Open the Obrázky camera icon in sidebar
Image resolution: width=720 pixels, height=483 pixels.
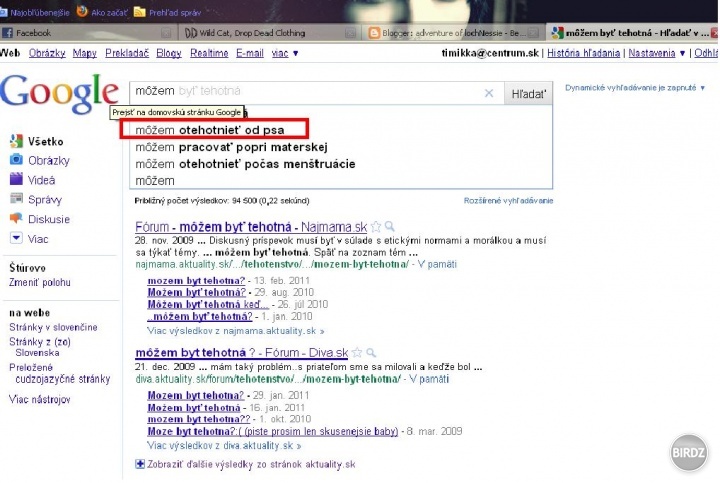[16, 160]
